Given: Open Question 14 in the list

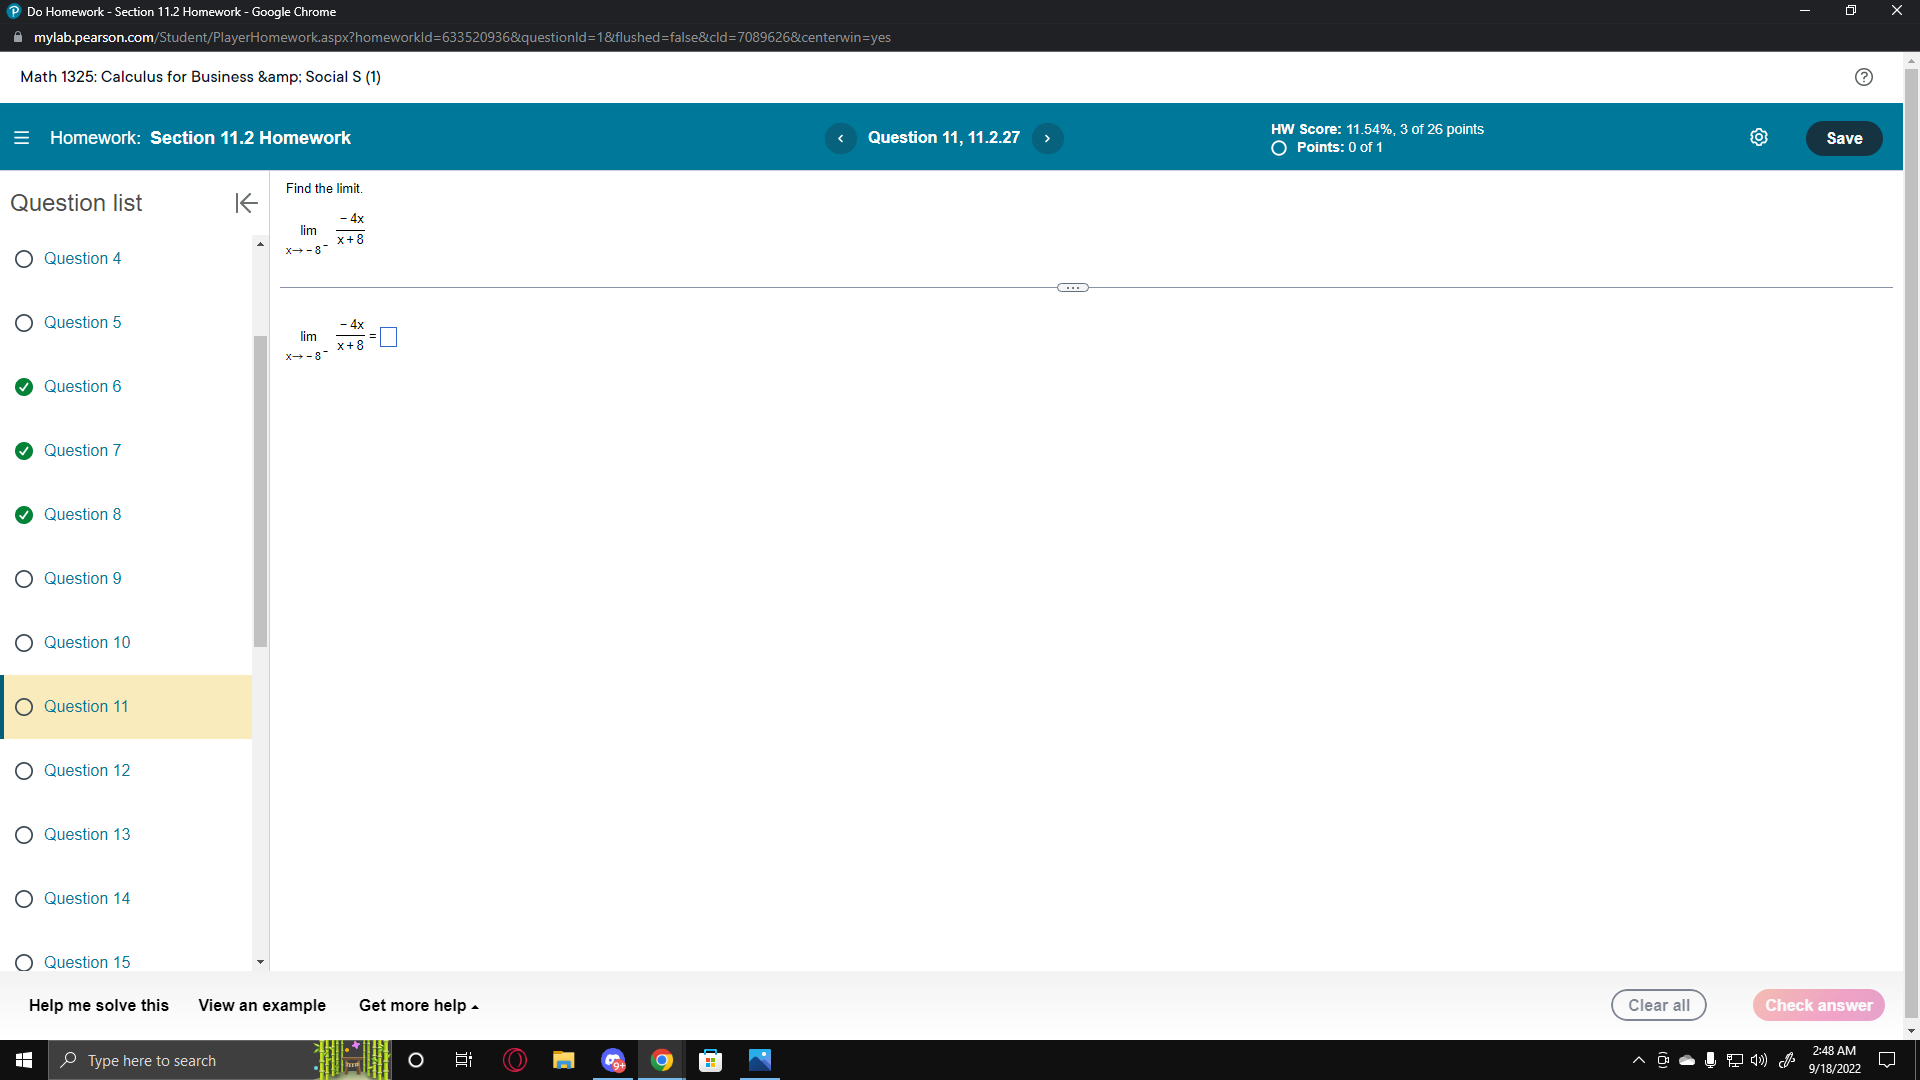Looking at the screenshot, I should pyautogui.click(x=87, y=898).
